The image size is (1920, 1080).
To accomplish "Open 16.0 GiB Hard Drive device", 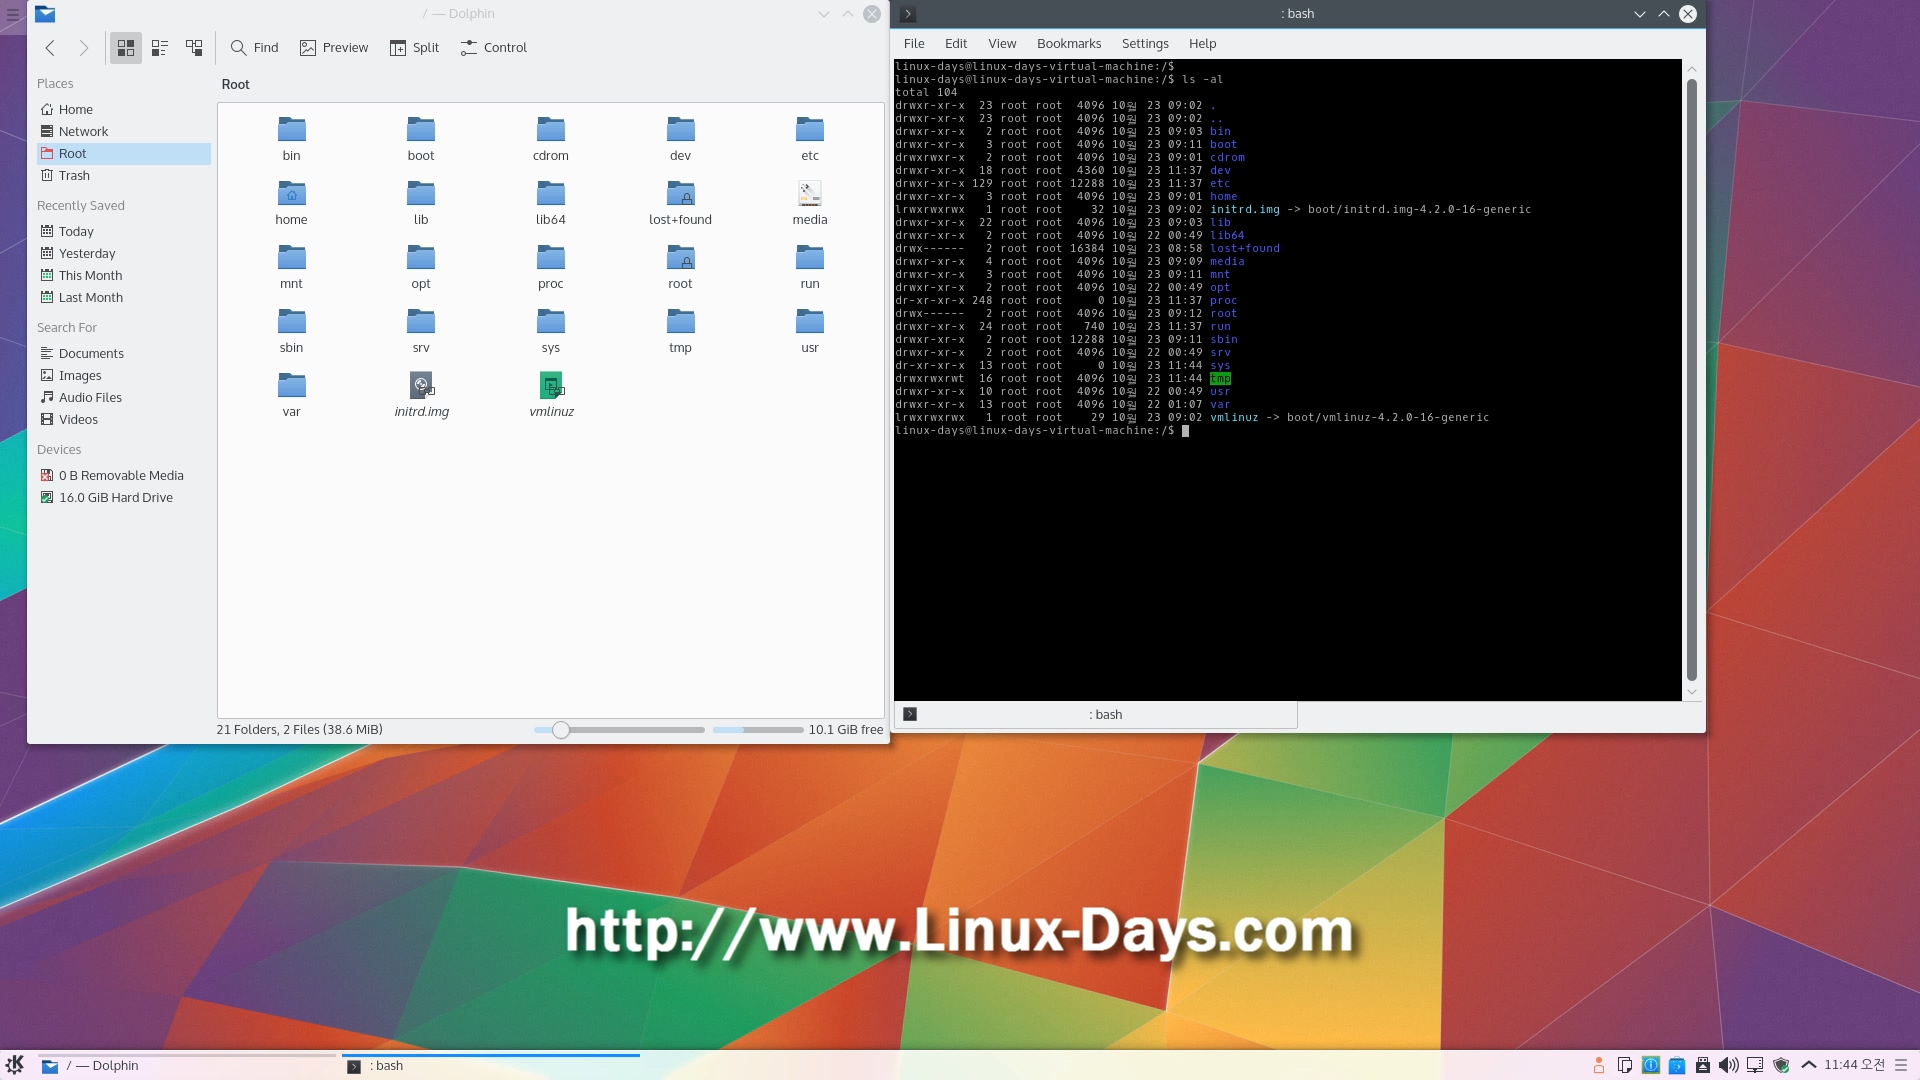I will pyautogui.click(x=124, y=498).
